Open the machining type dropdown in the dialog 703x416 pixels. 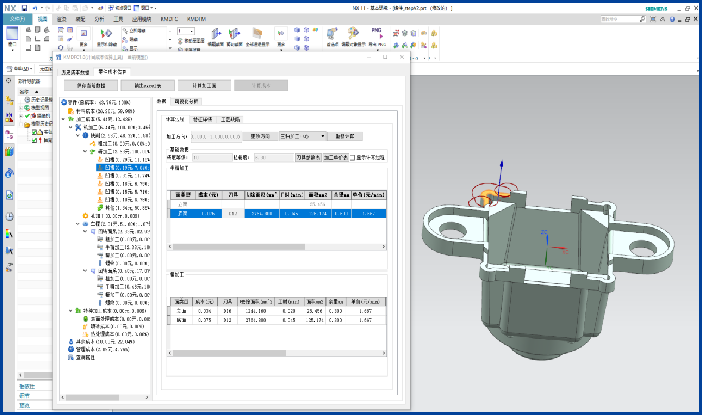[x=301, y=136]
